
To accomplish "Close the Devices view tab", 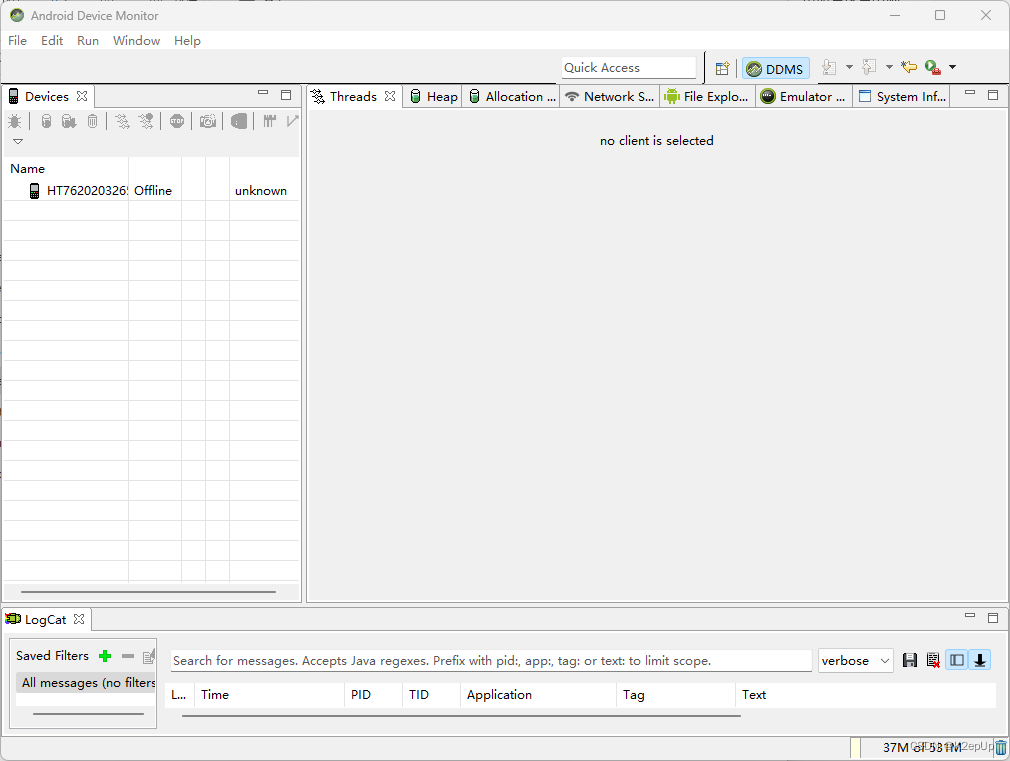I will [x=82, y=96].
